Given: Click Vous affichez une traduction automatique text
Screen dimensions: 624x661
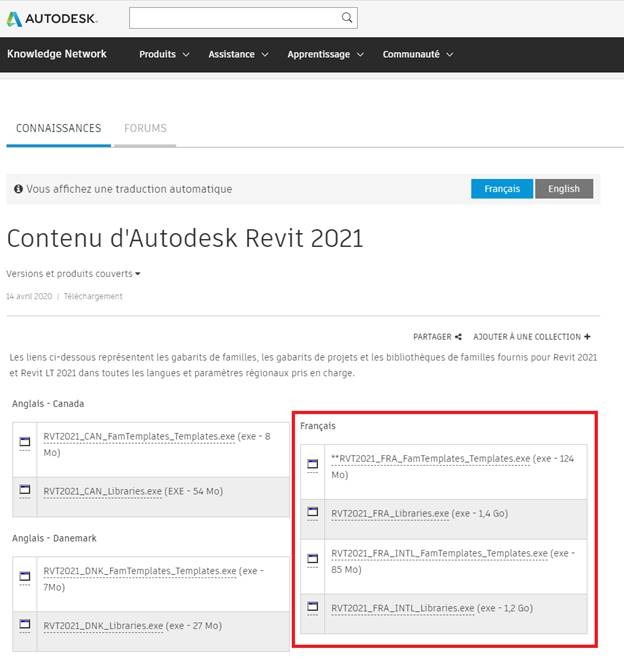Looking at the screenshot, I should point(129,189).
